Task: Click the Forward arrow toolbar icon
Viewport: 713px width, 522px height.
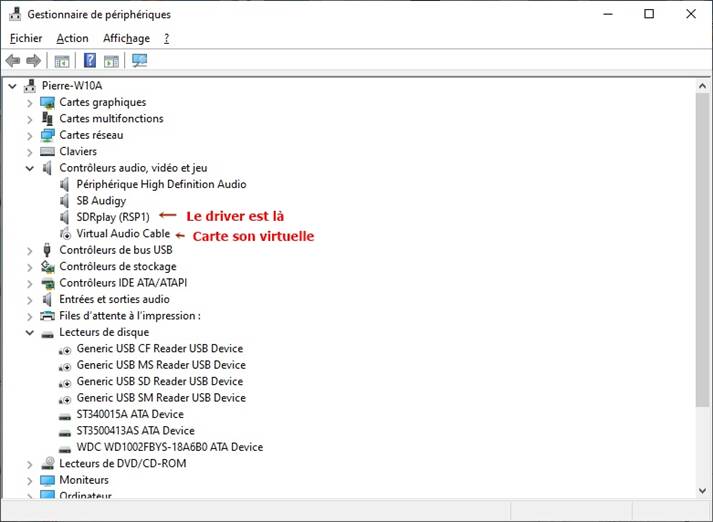Action: [34, 60]
